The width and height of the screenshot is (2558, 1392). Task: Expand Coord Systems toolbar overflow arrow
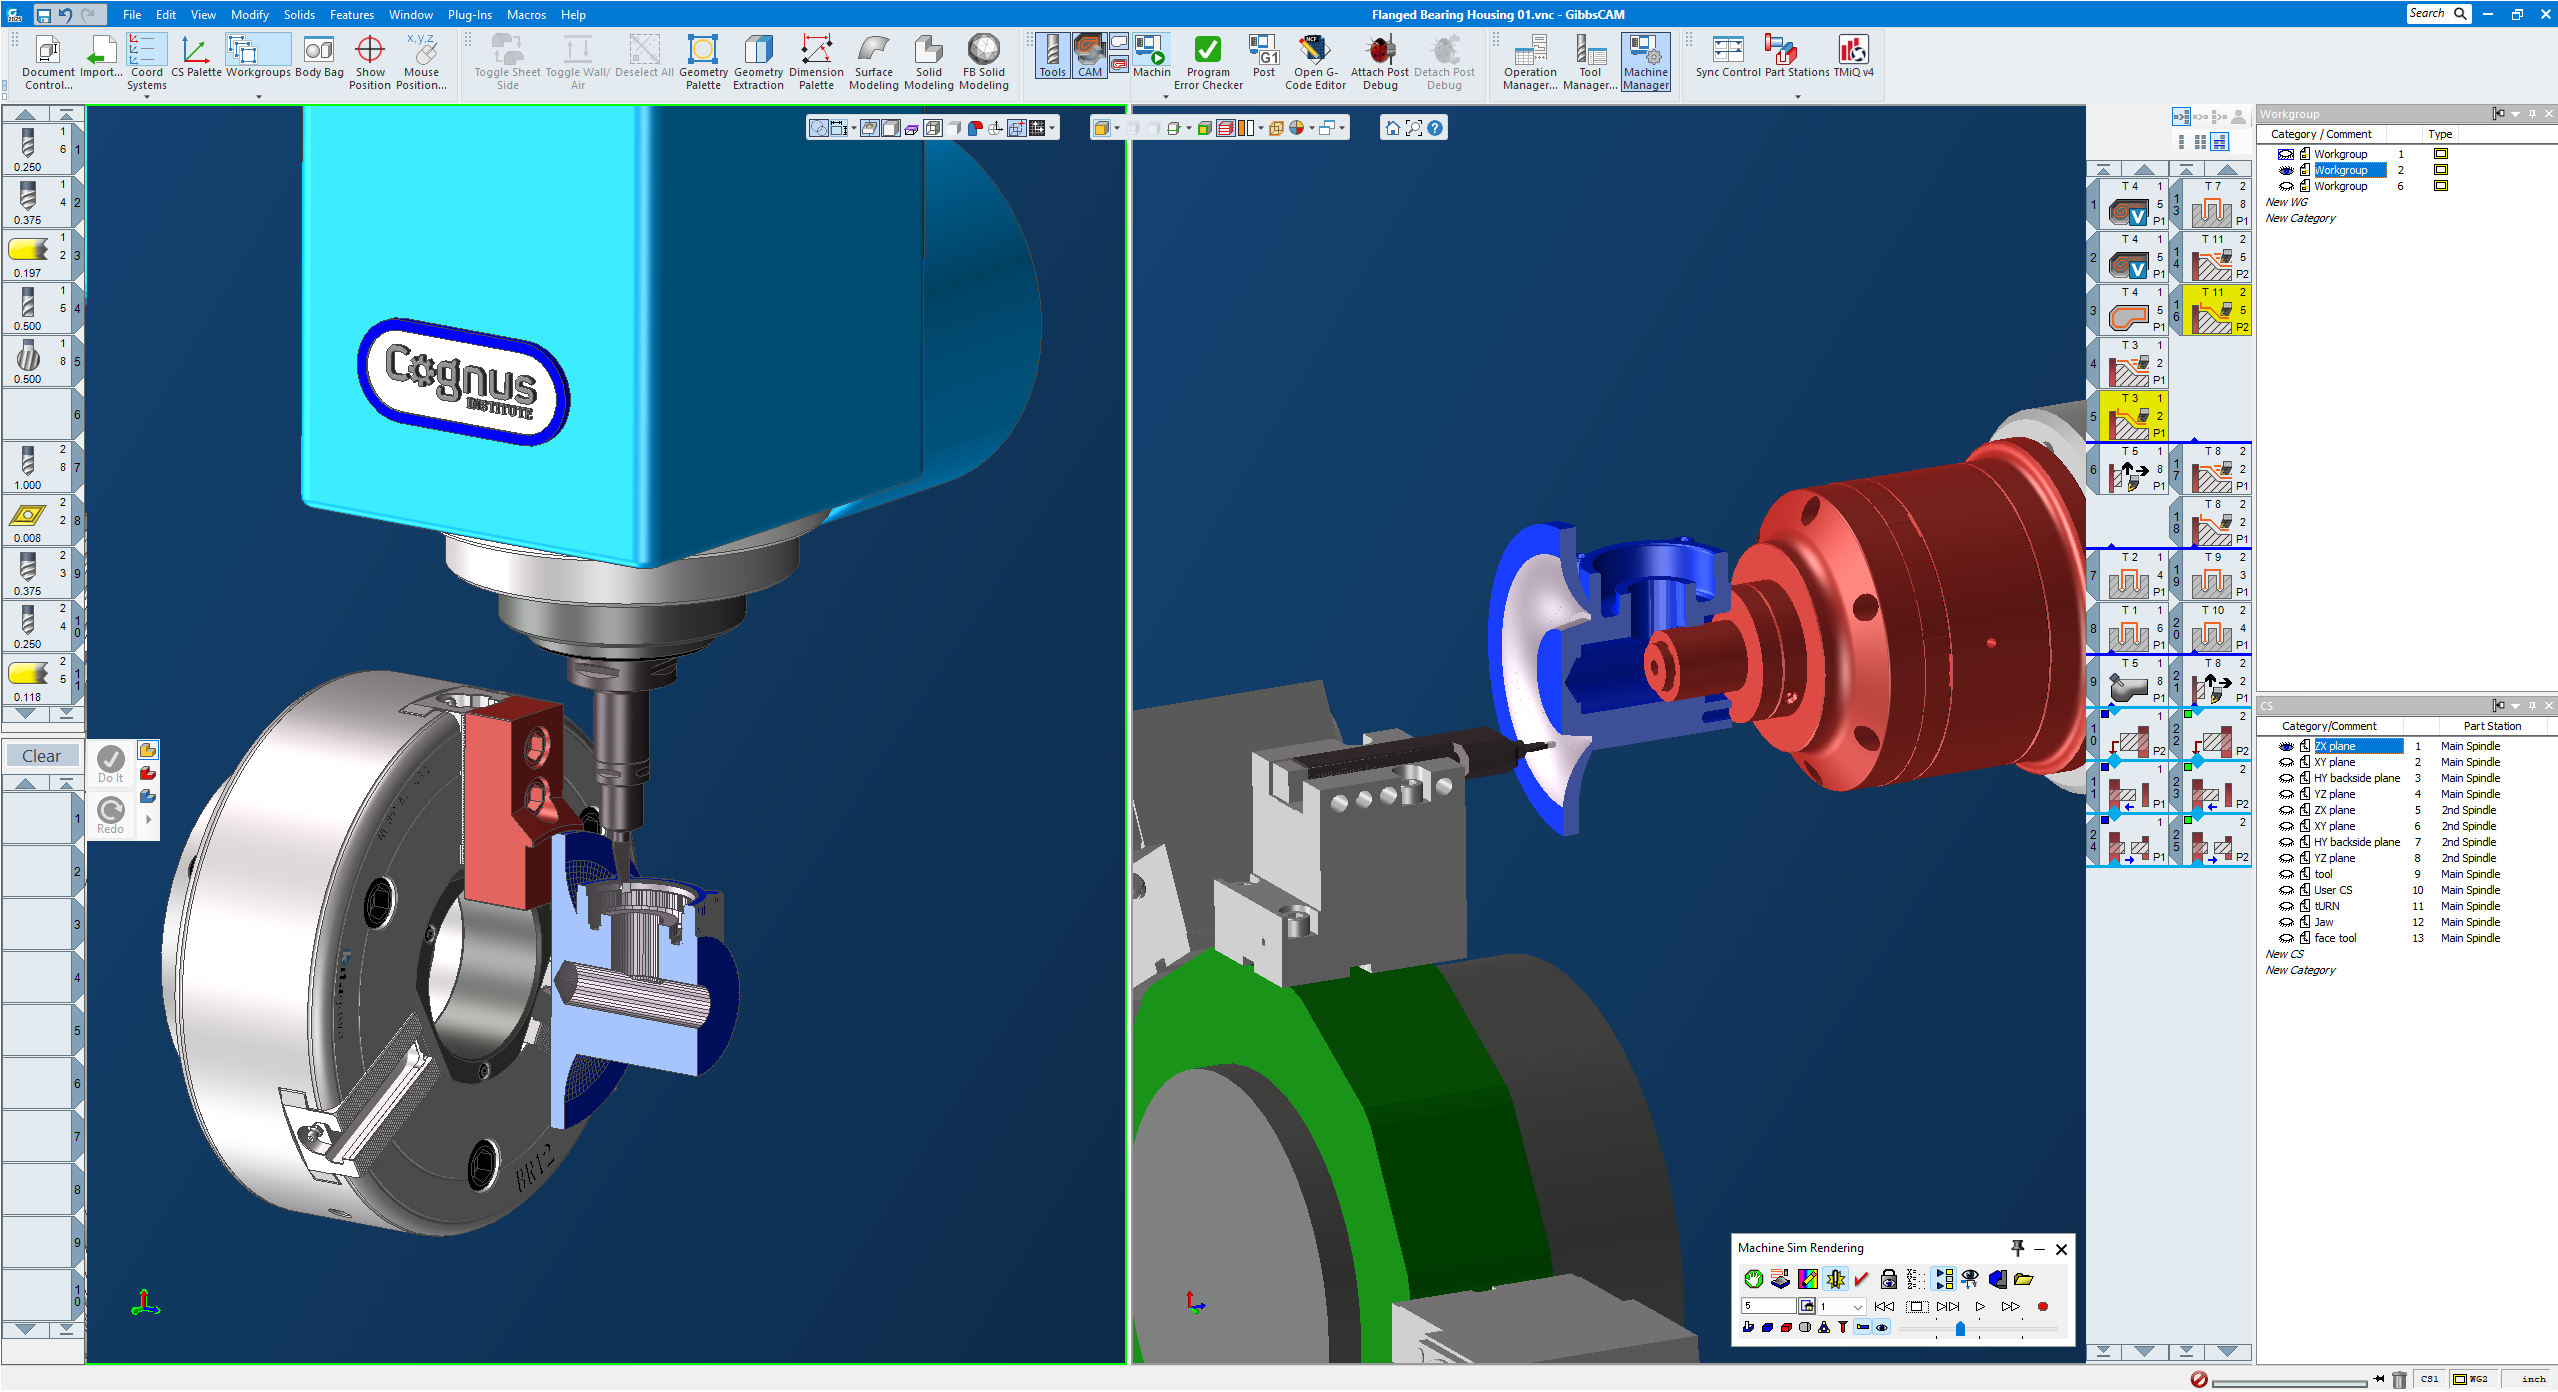pyautogui.click(x=147, y=97)
